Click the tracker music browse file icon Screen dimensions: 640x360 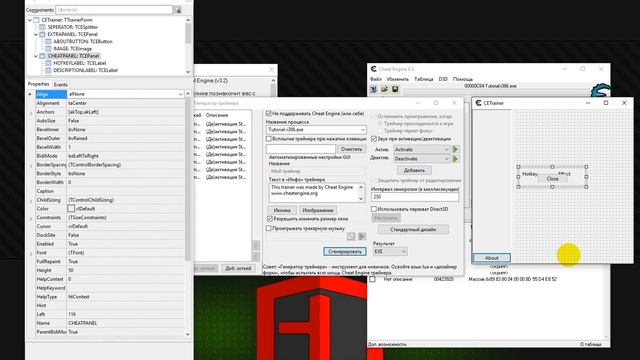[x=351, y=236]
